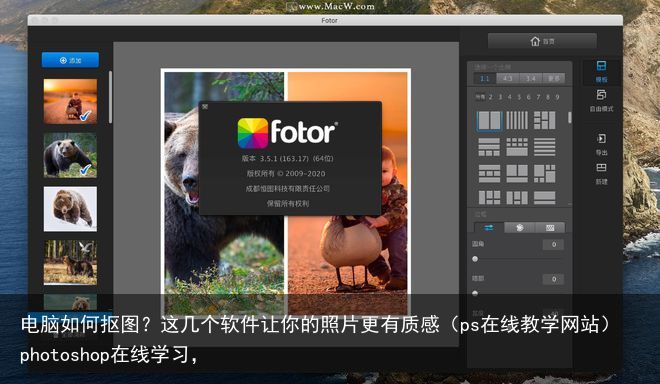Select the bears in woods thumbnail

click(x=70, y=262)
